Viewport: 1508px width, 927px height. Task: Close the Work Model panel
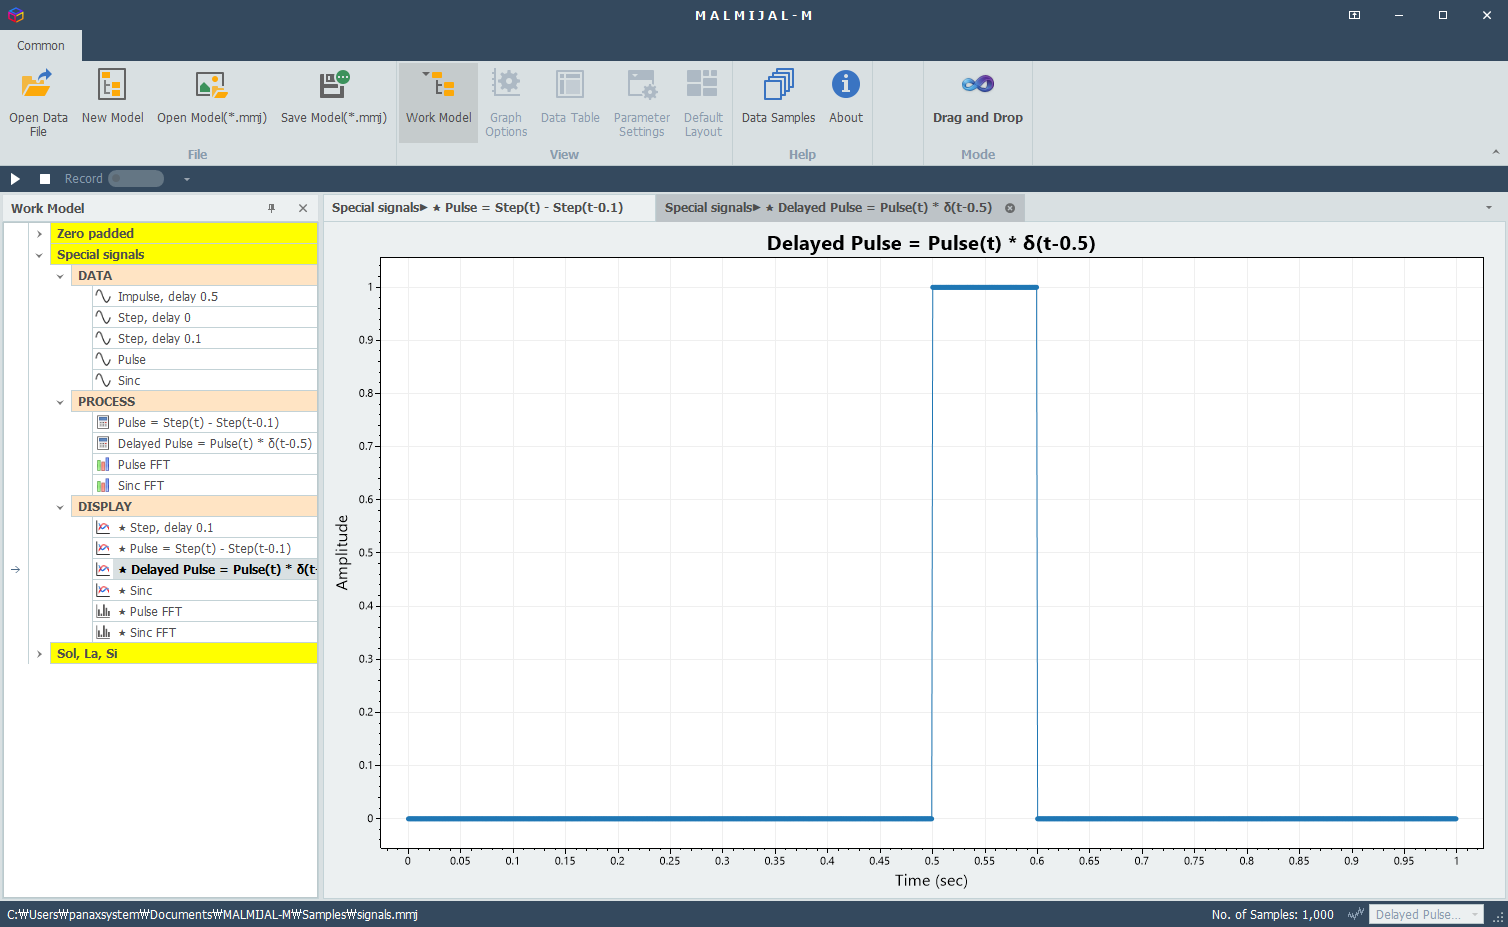(303, 208)
